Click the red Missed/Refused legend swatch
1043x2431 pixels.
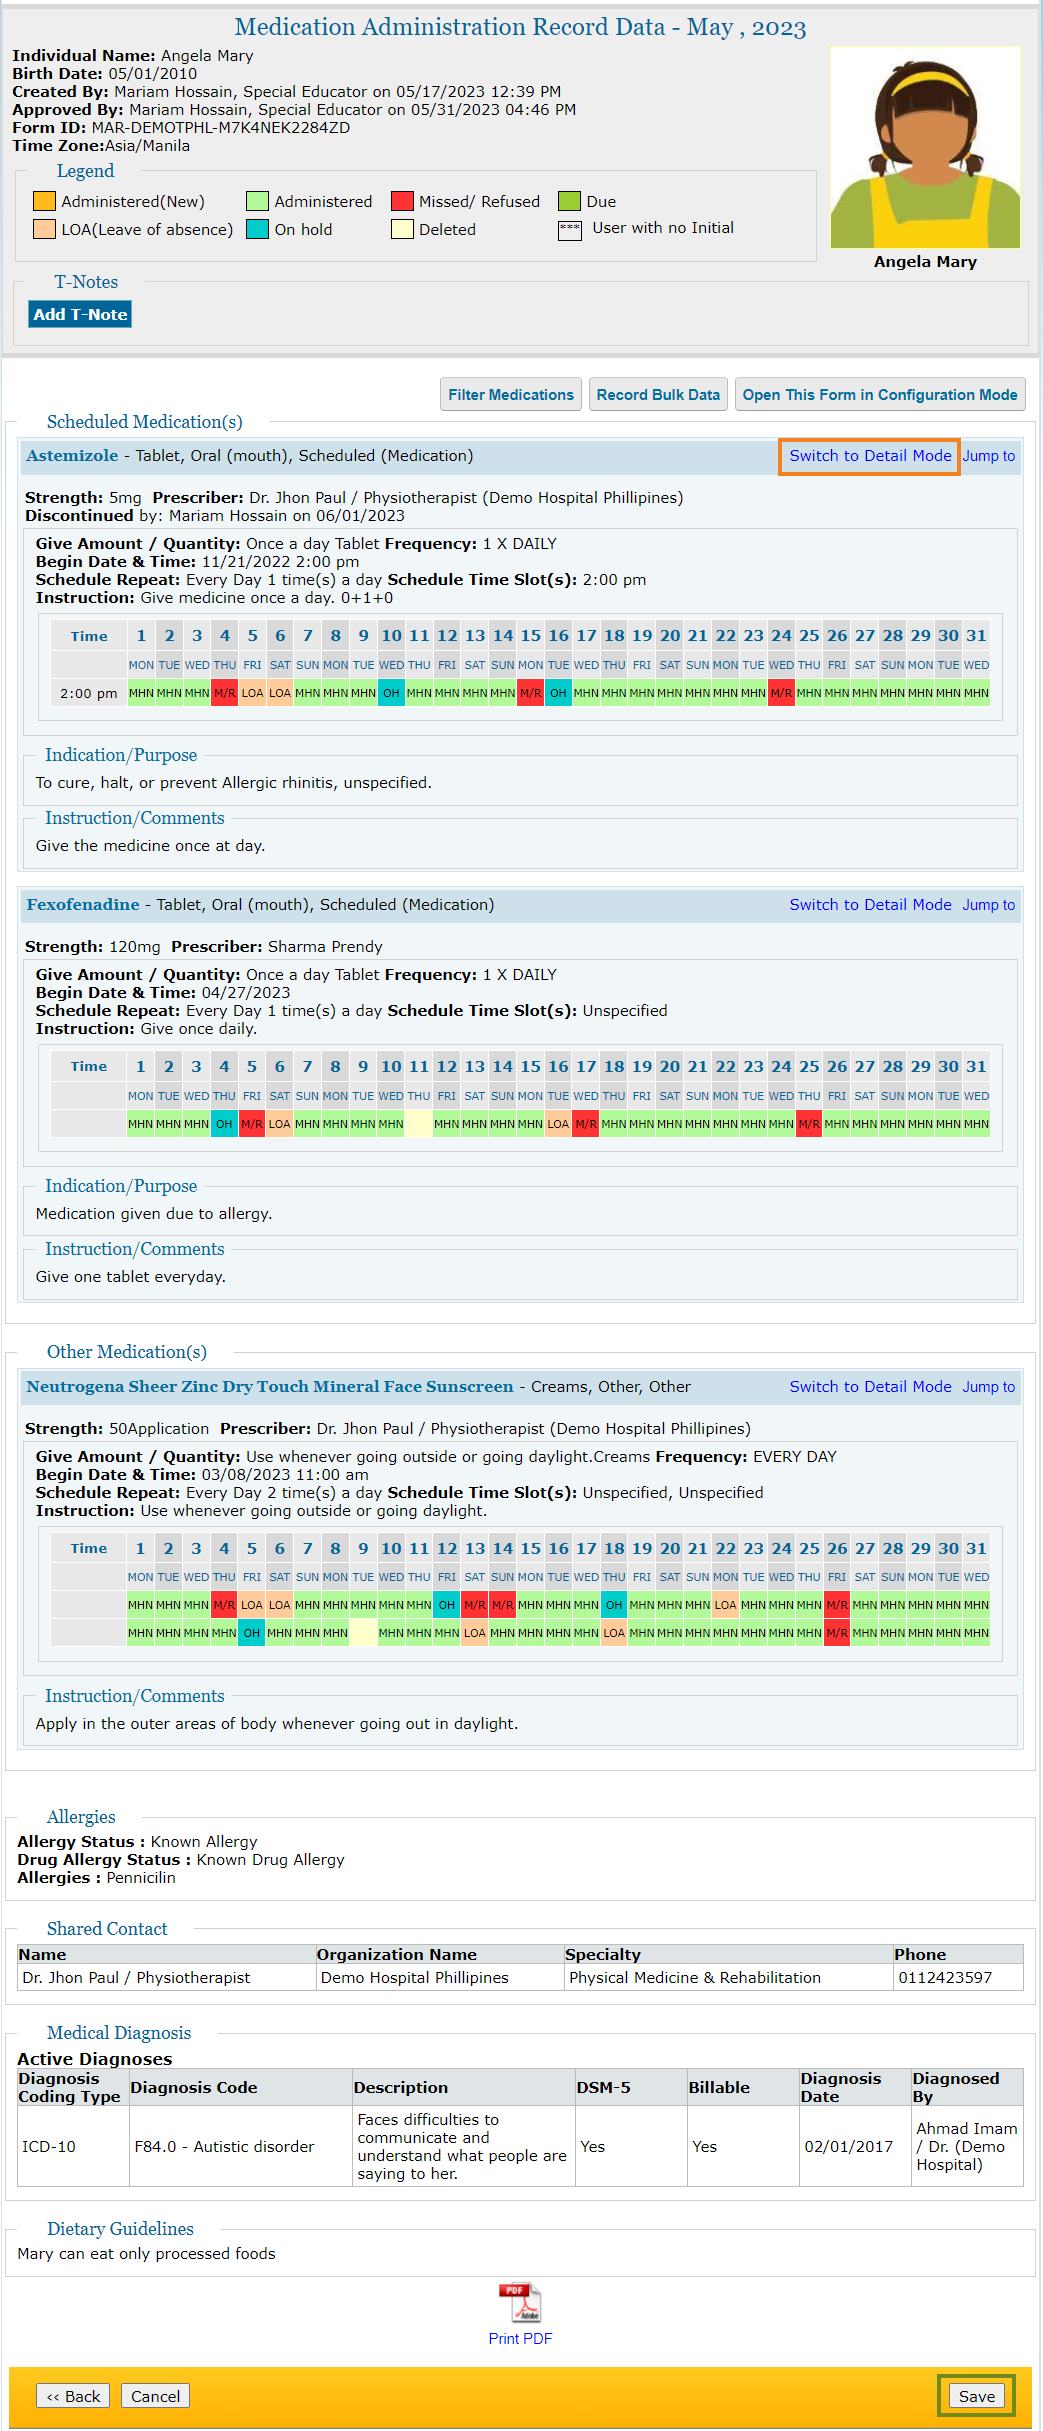click(x=402, y=202)
